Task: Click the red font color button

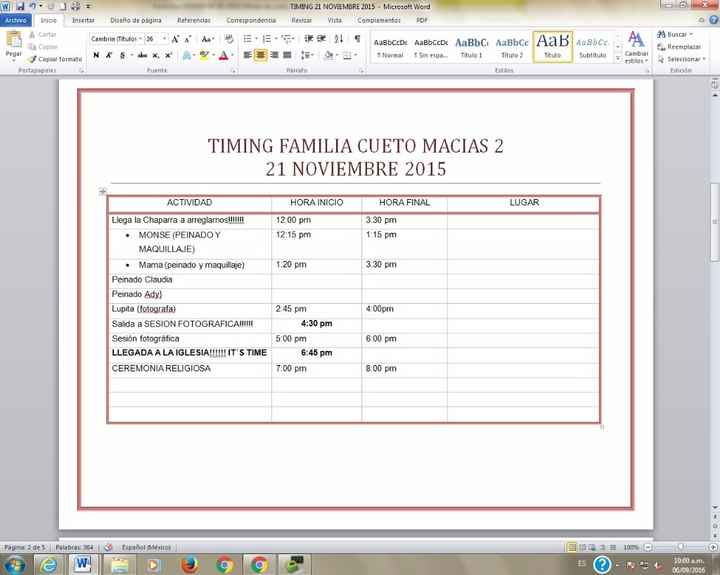Action: 224,55
